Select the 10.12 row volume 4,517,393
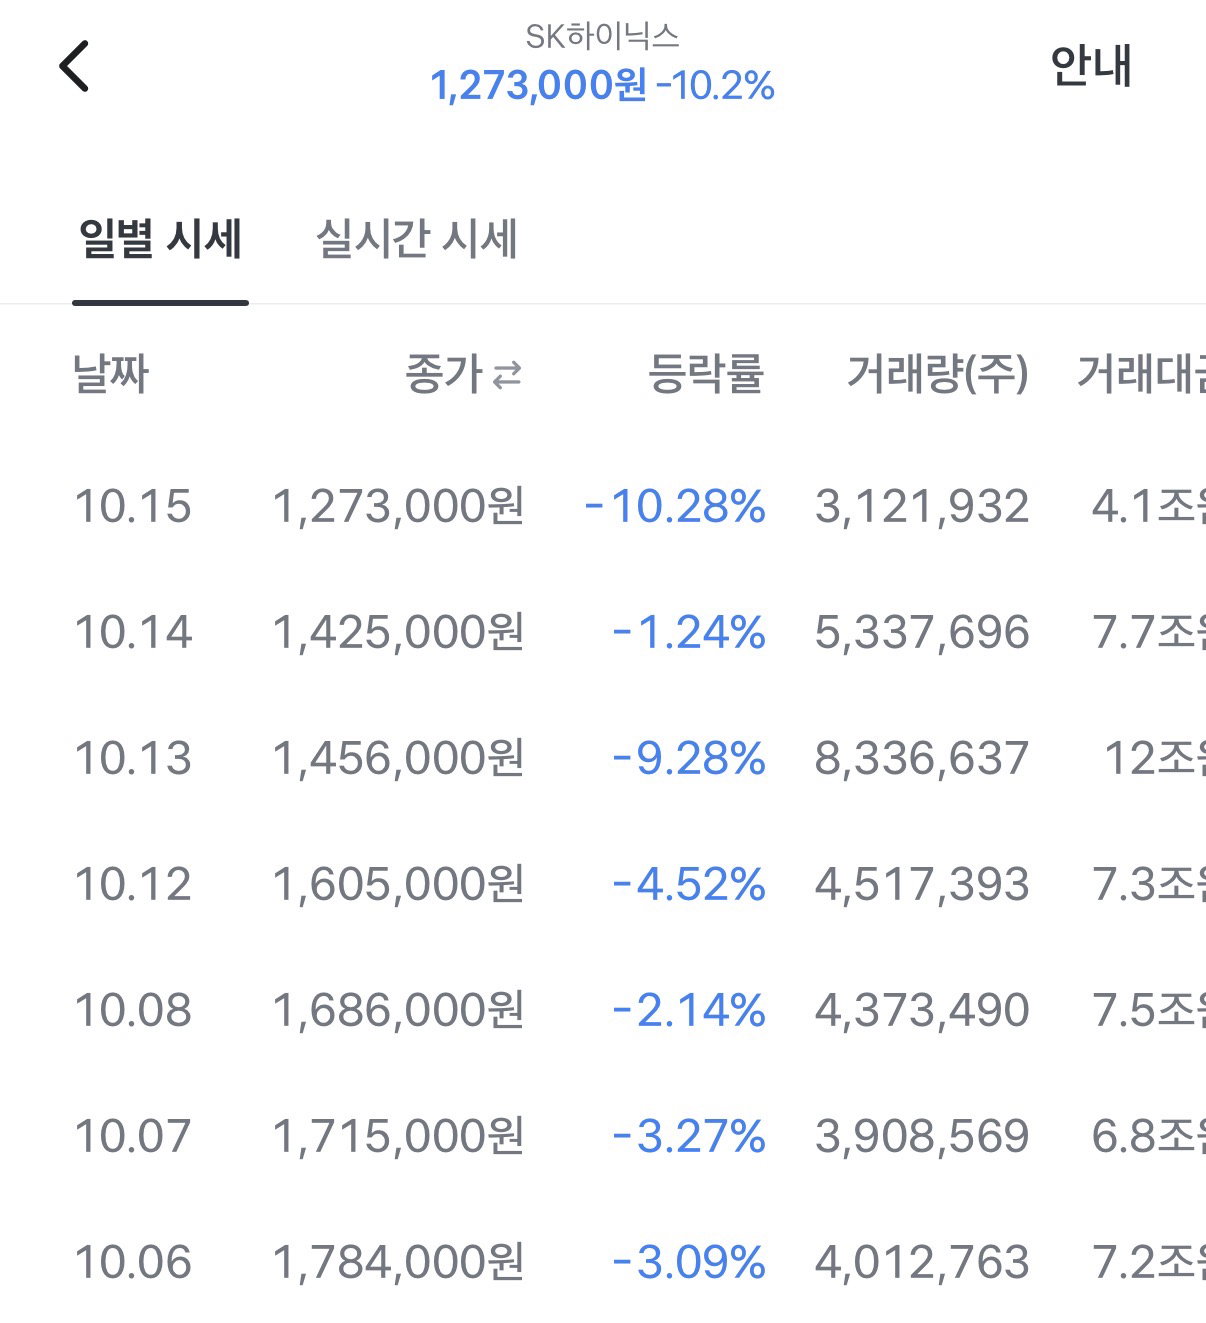Viewport: 1206px width, 1323px height. tap(922, 884)
